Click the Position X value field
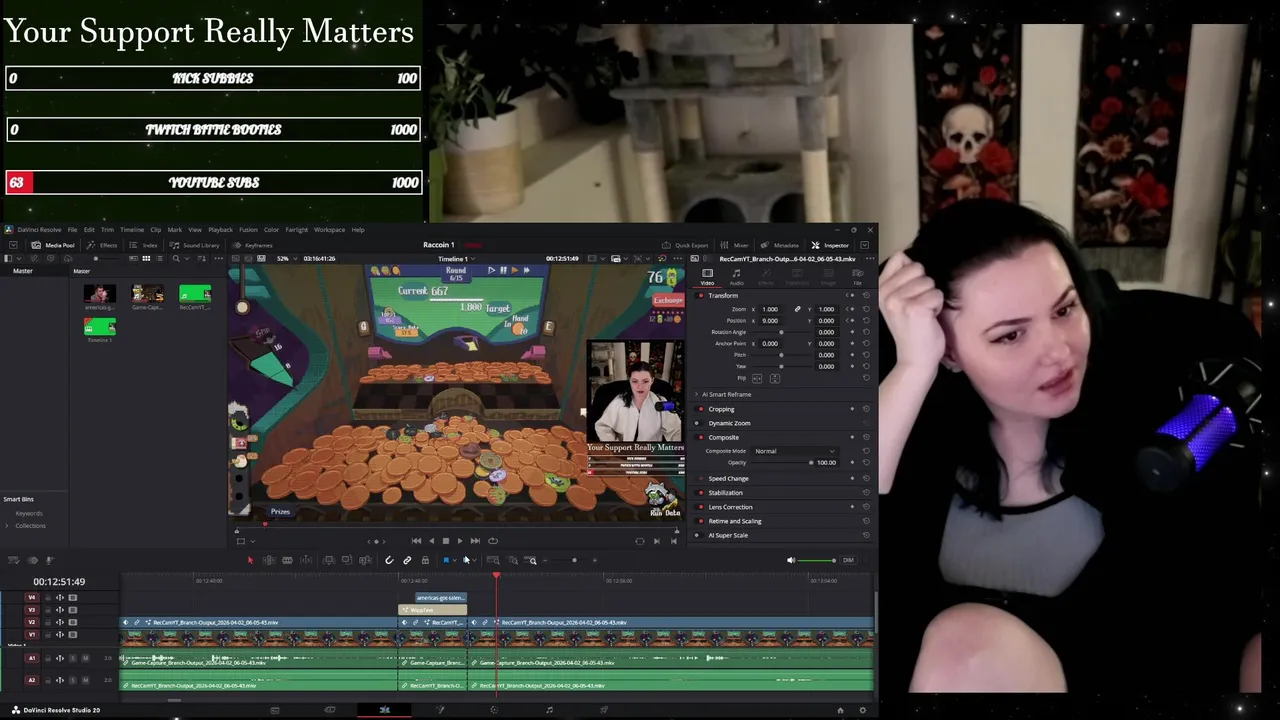This screenshot has width=1280, height=720. [770, 321]
